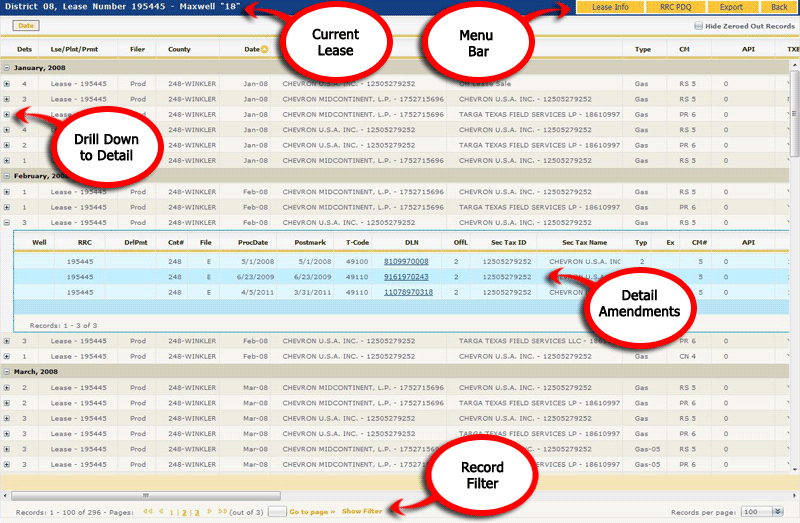800x523 pixels.
Task: Open DLN link 9161970243
Action: [406, 277]
